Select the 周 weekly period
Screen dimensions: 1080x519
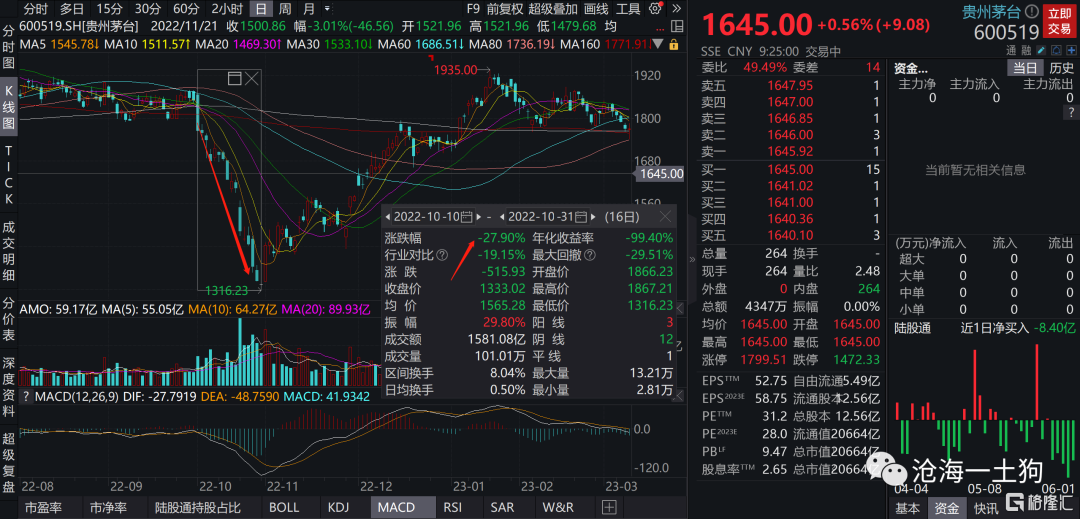(x=284, y=10)
